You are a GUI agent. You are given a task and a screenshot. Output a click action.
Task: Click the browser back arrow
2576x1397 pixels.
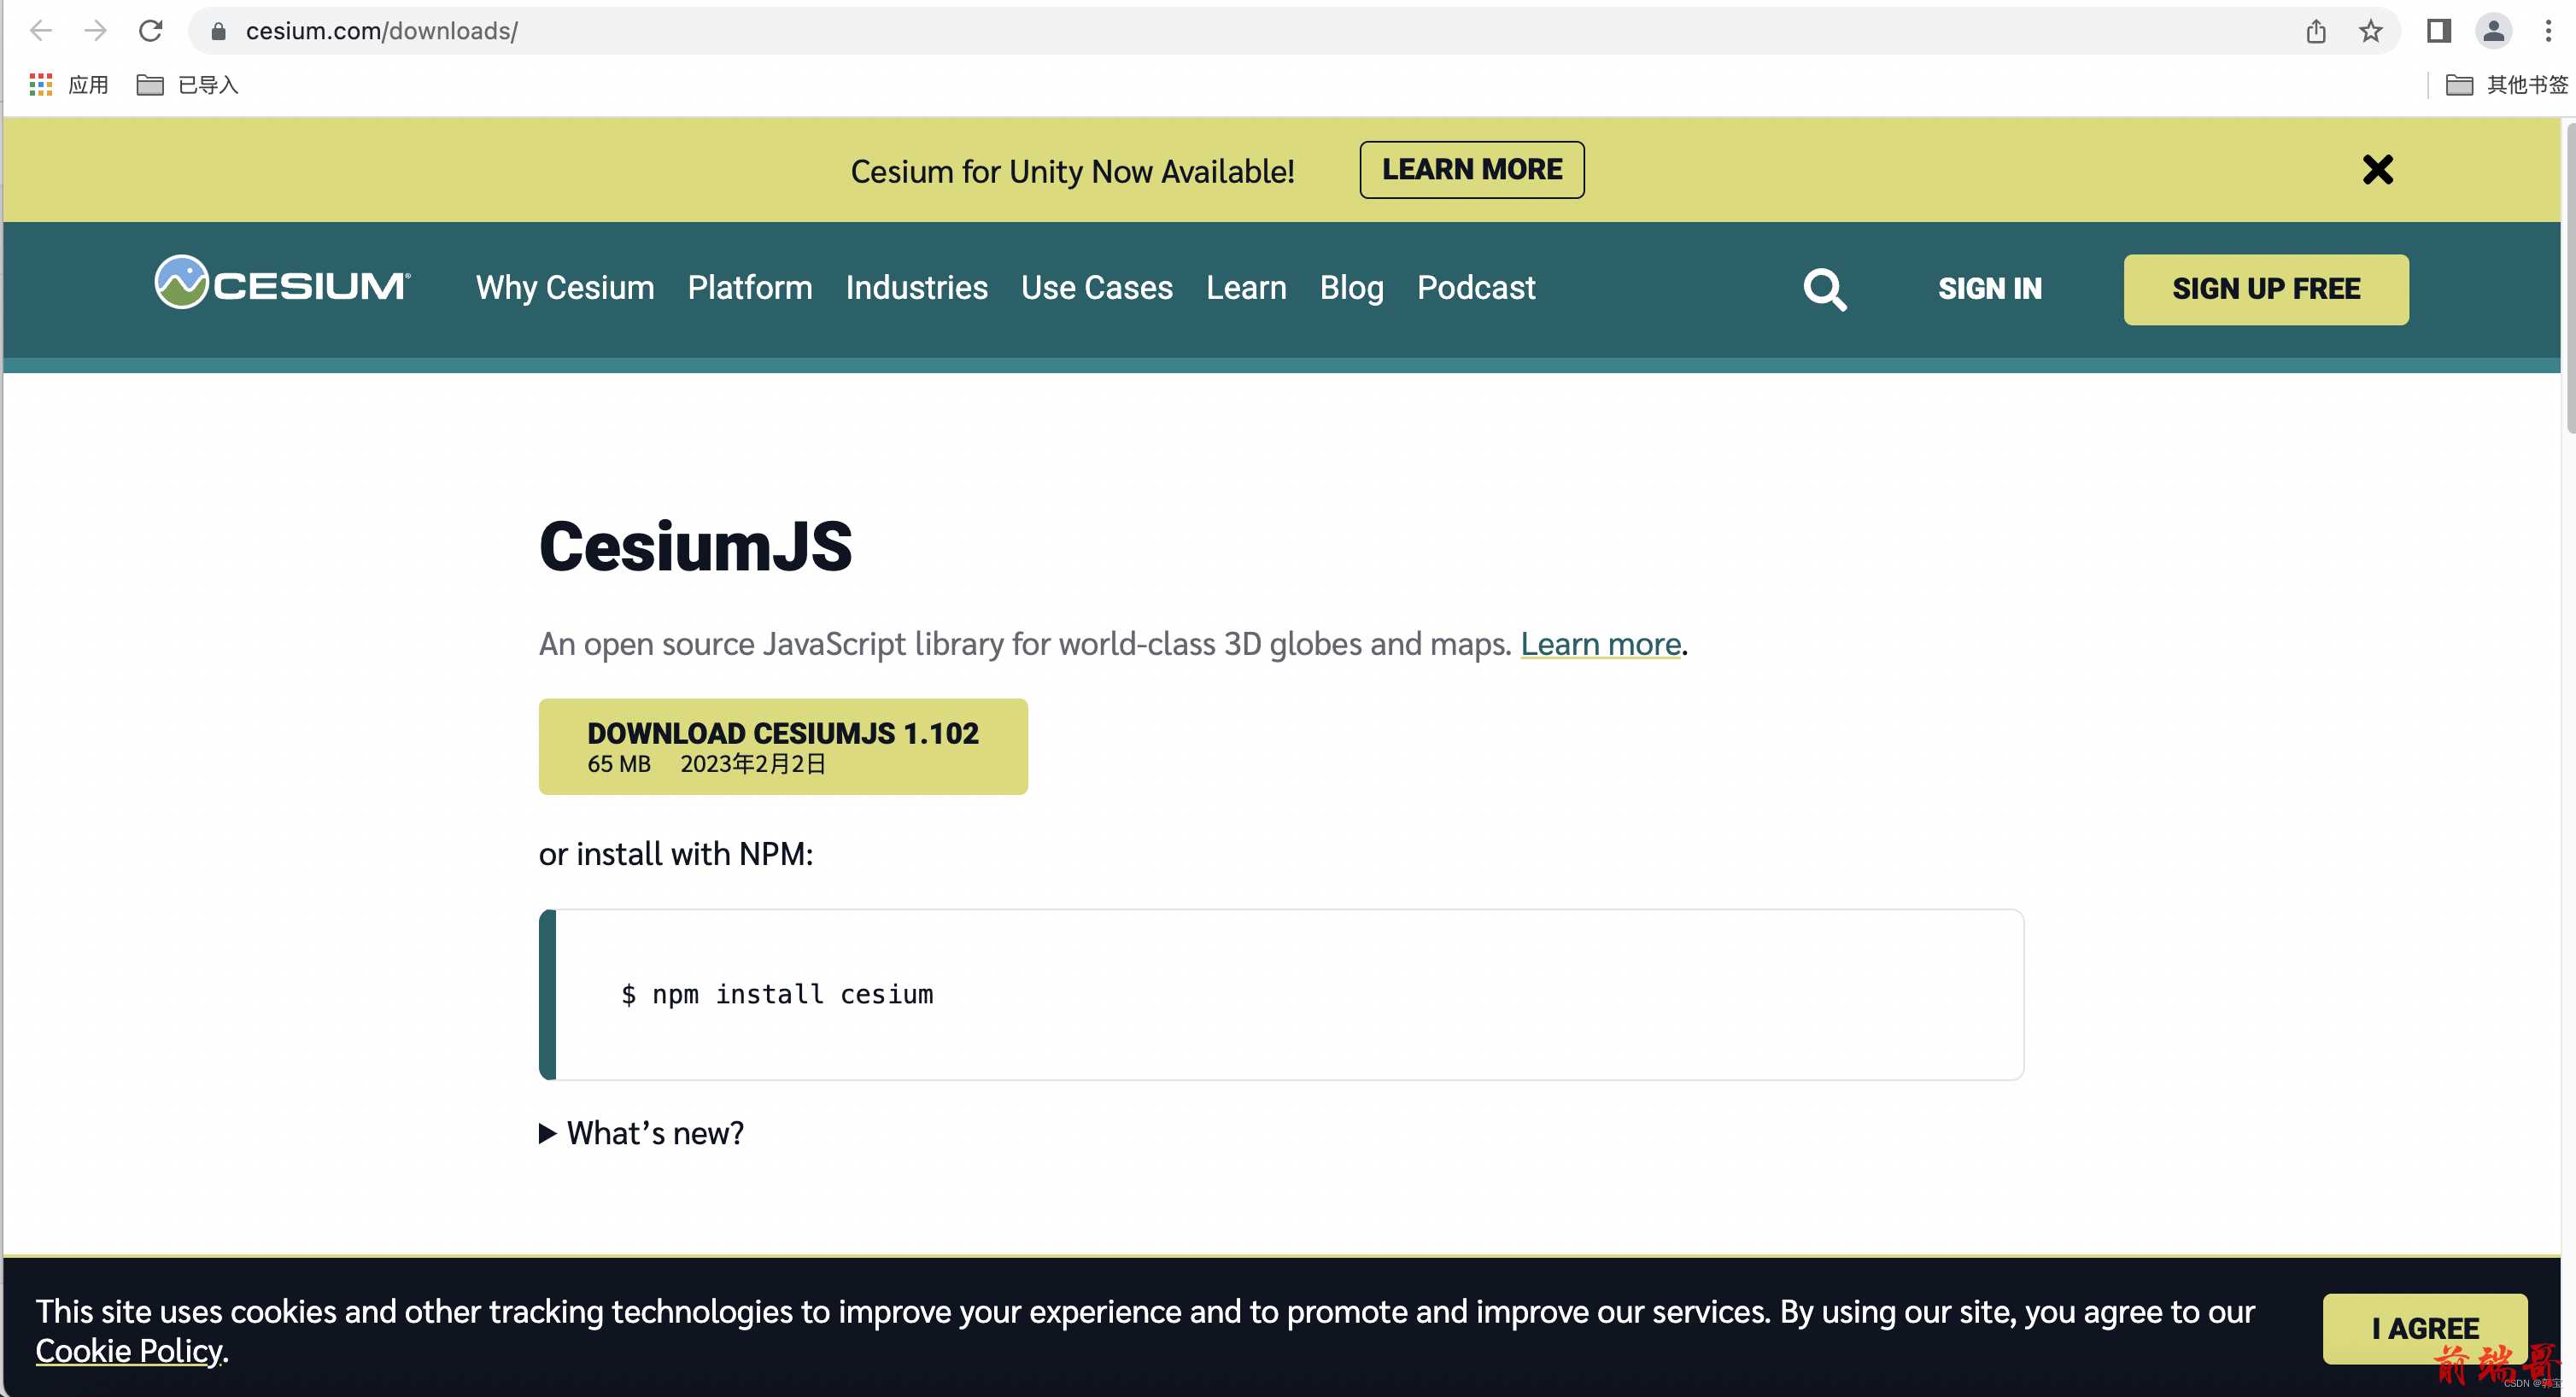pos(41,31)
